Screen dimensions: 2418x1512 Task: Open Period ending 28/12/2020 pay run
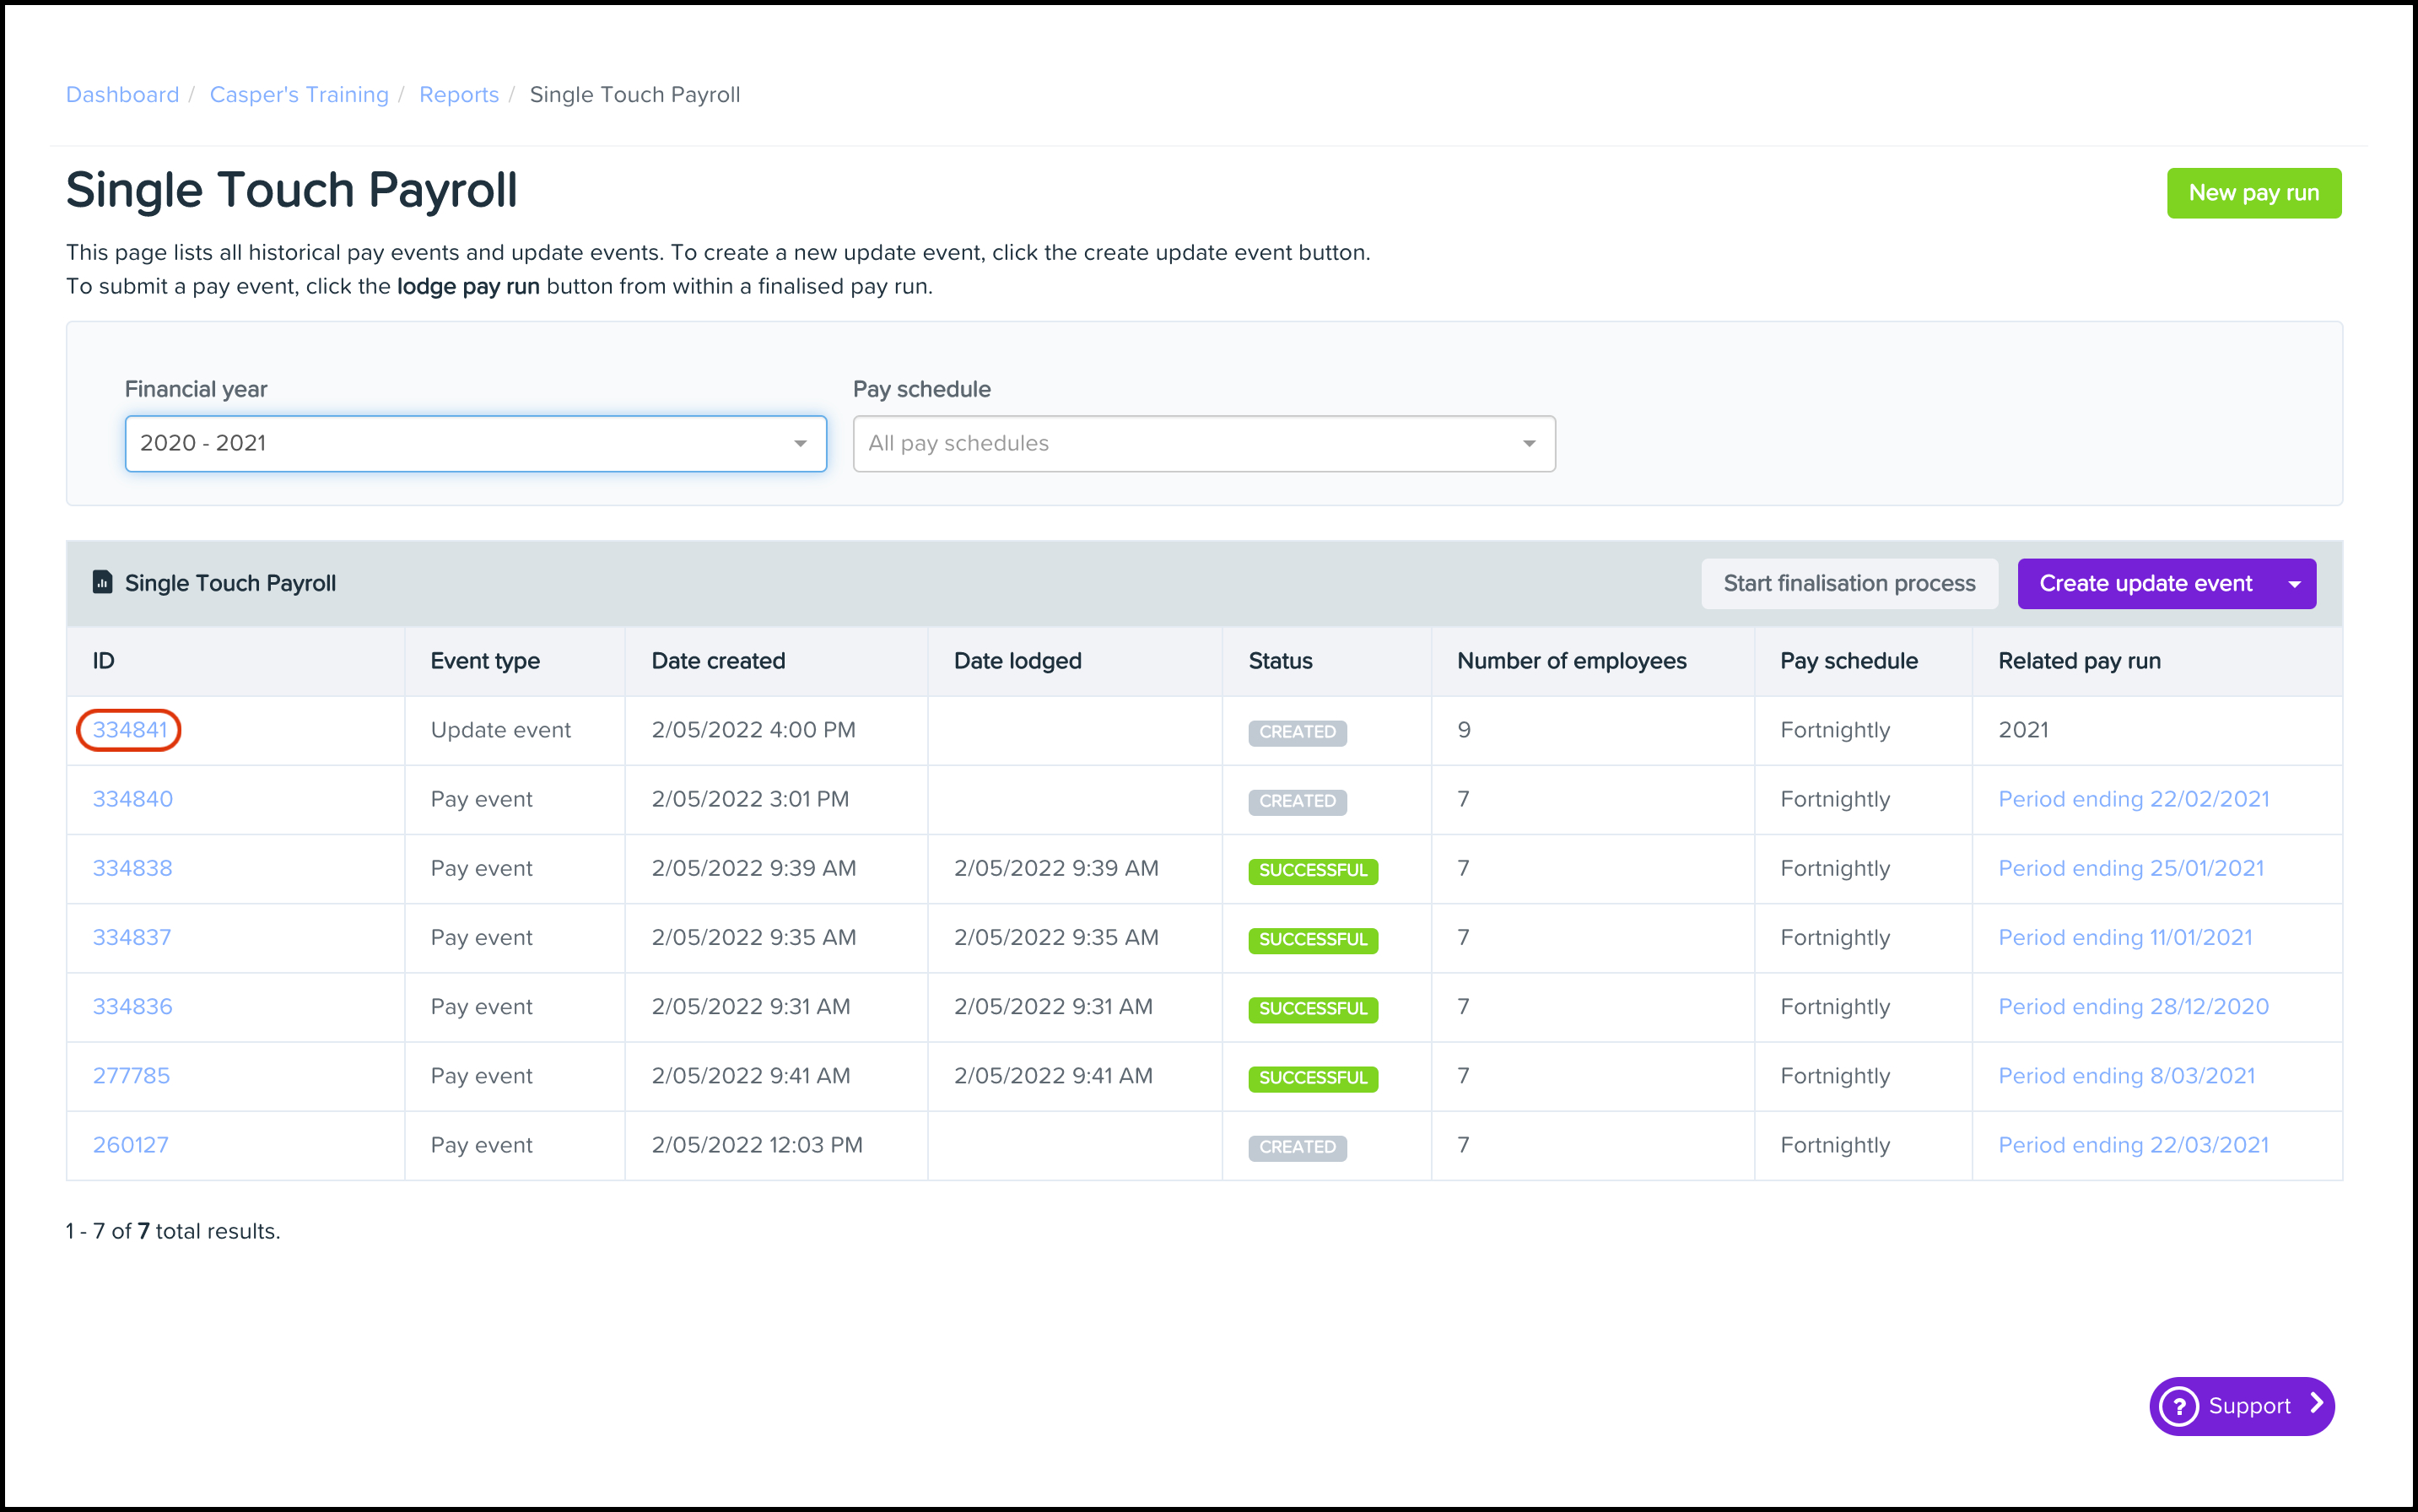click(x=2133, y=1007)
